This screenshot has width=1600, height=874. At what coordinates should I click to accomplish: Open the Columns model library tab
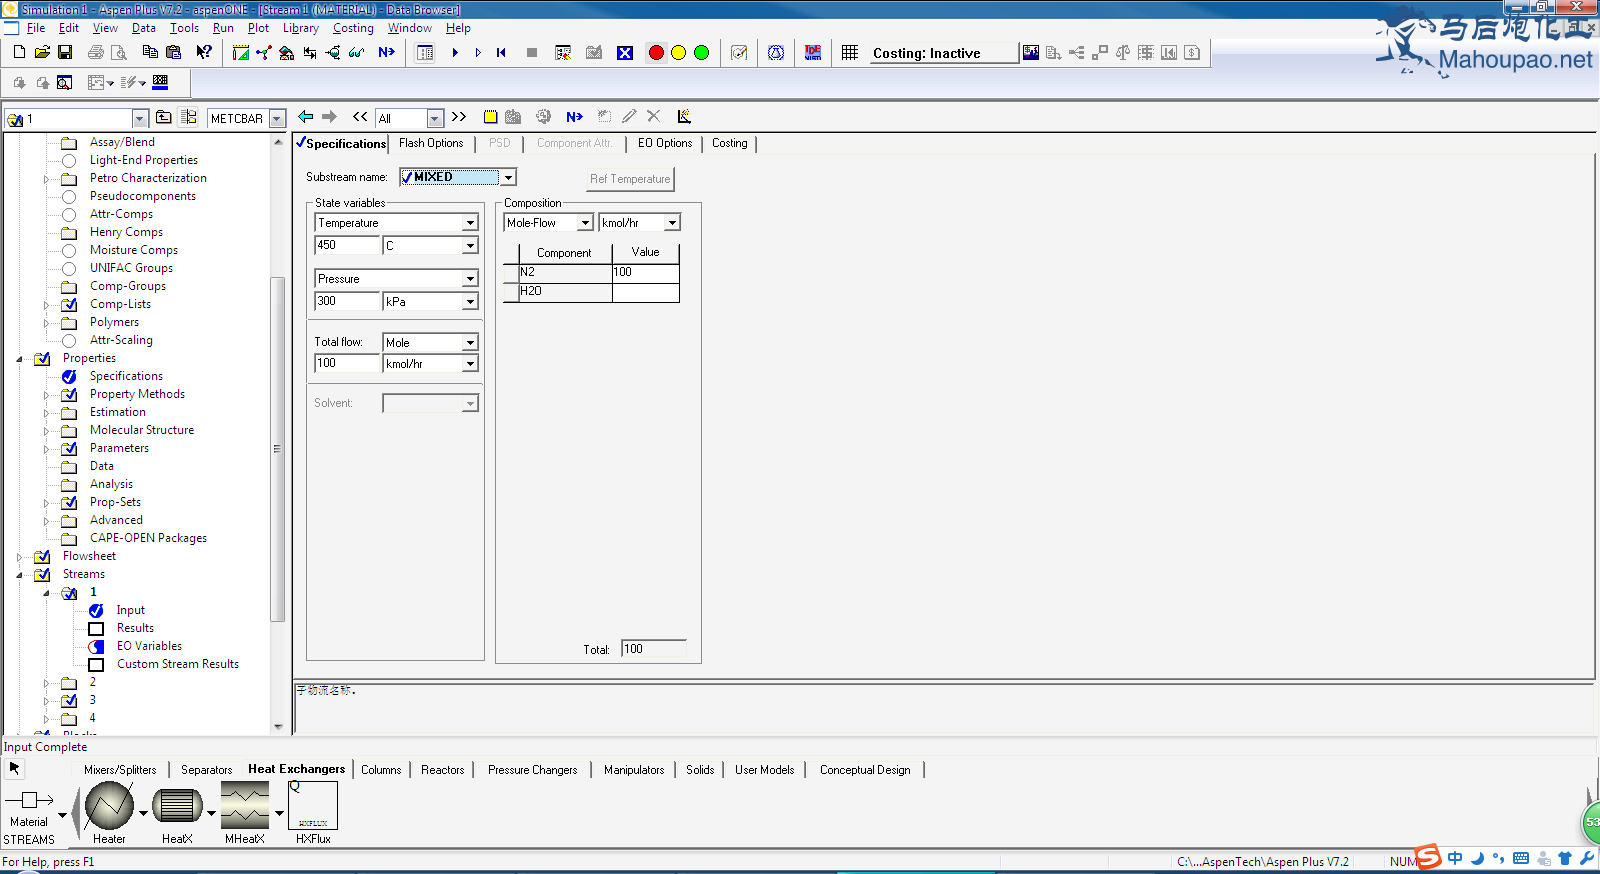(x=381, y=770)
